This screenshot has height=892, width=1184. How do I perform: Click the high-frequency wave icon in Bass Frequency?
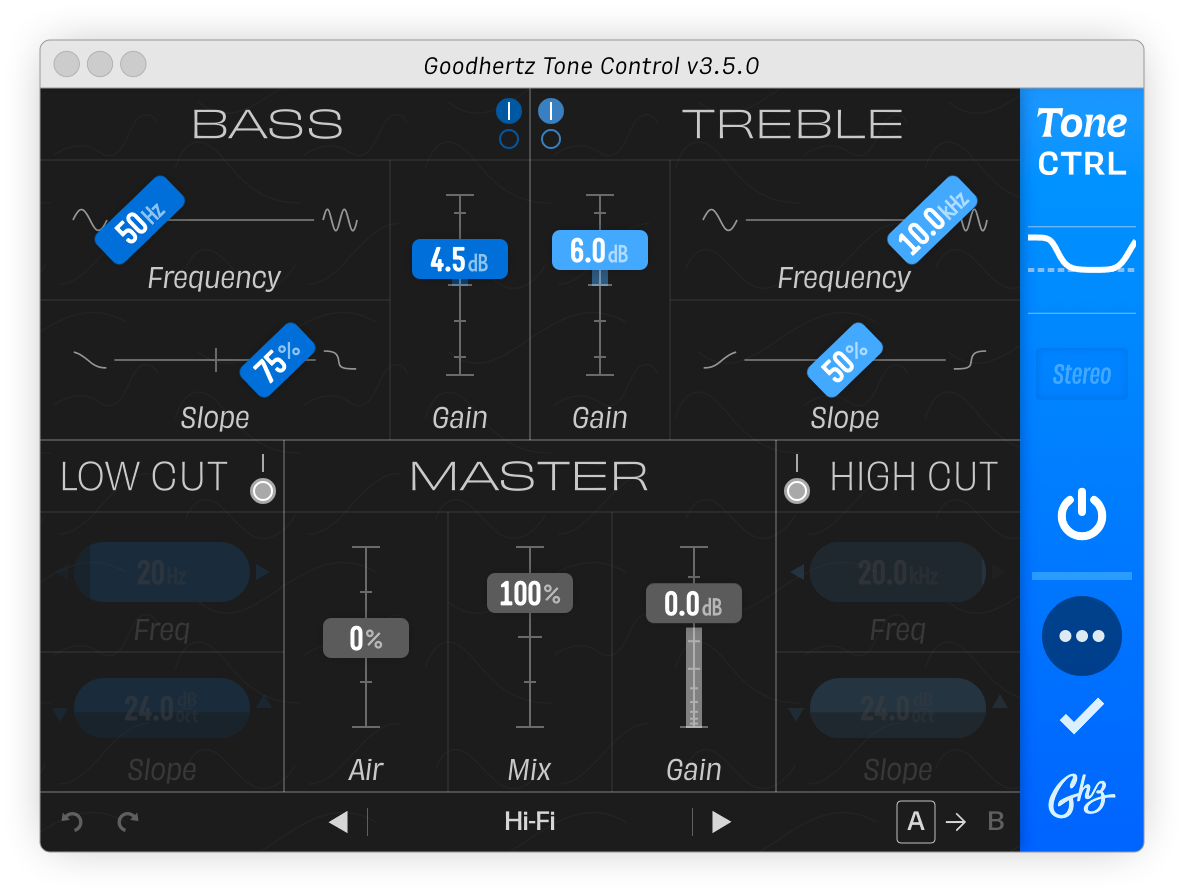pyautogui.click(x=340, y=220)
